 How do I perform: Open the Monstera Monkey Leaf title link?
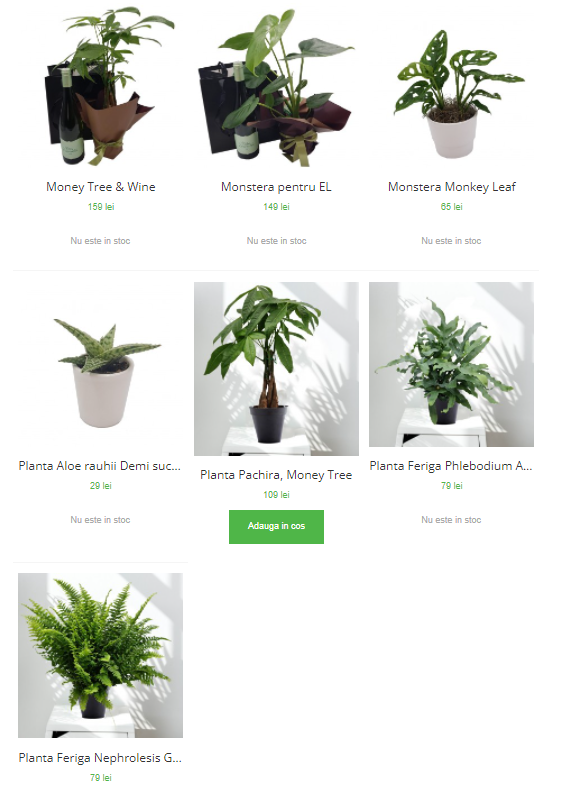click(x=451, y=187)
